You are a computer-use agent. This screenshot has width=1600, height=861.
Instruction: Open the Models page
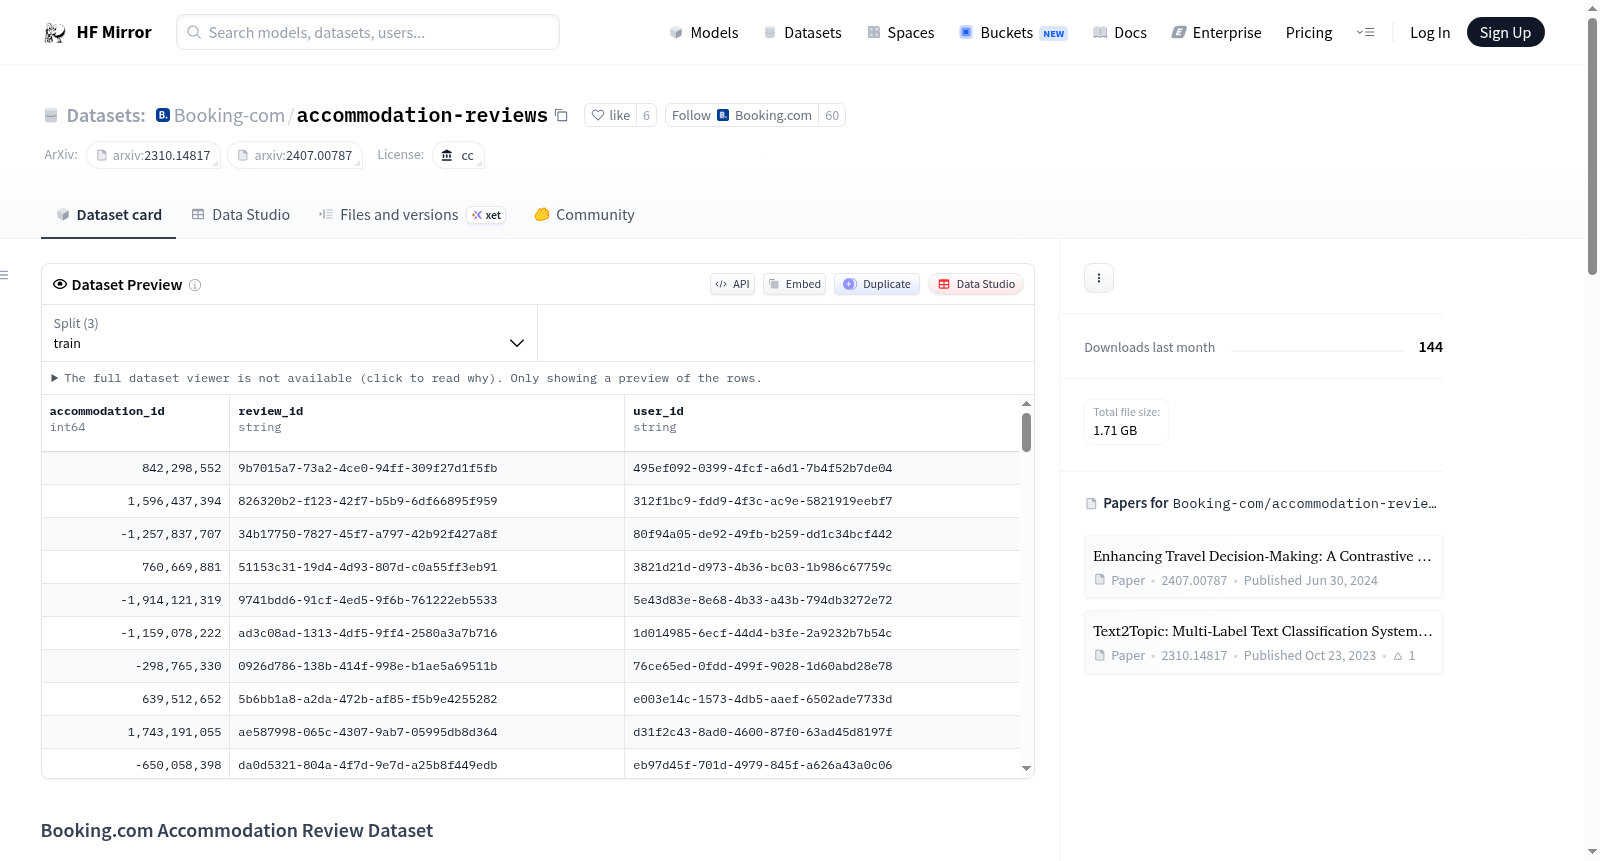click(x=704, y=32)
